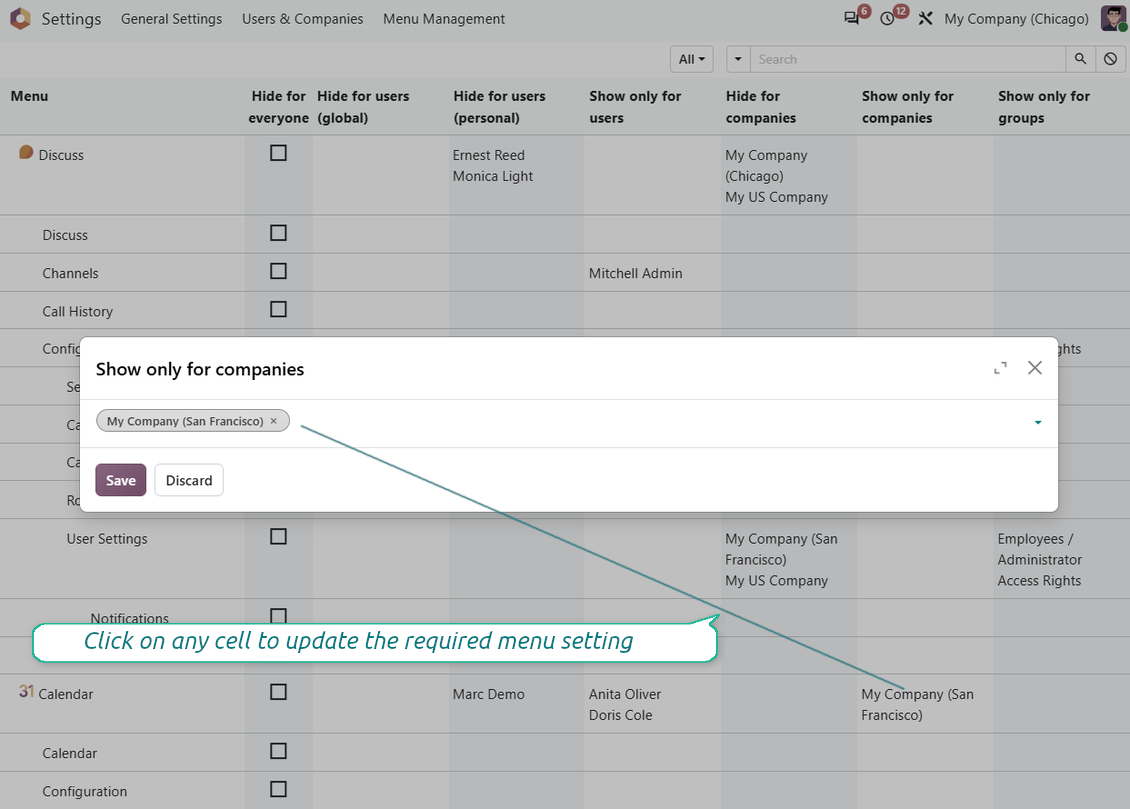The width and height of the screenshot is (1130, 809).
Task: Click the Settings app title
Action: tap(71, 19)
